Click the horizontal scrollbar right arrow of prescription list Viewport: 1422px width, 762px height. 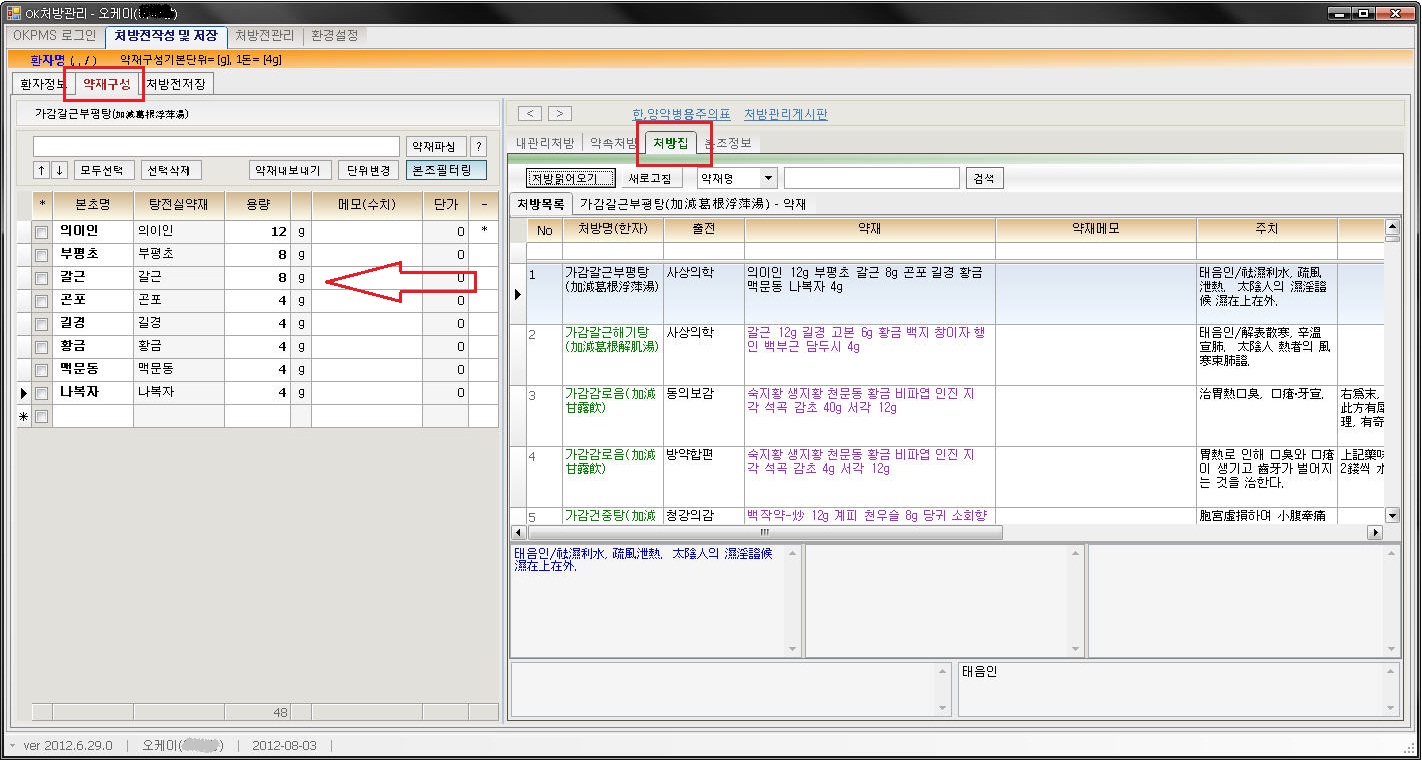point(1375,533)
